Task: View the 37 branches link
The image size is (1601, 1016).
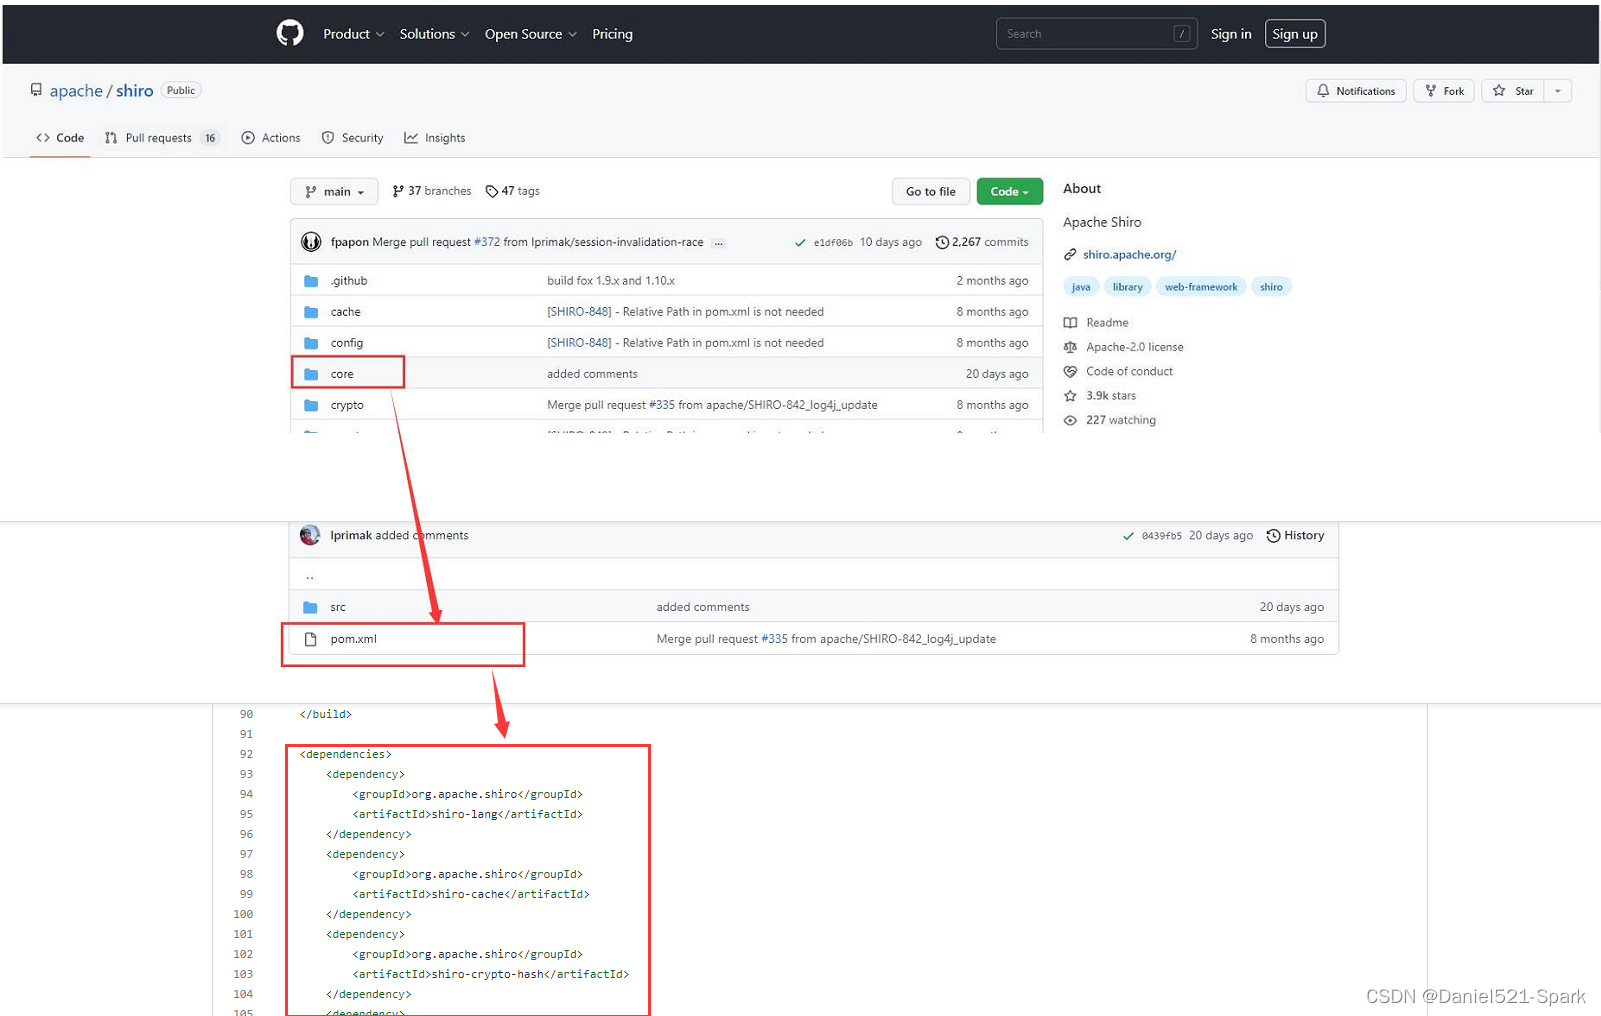Action: tap(432, 191)
